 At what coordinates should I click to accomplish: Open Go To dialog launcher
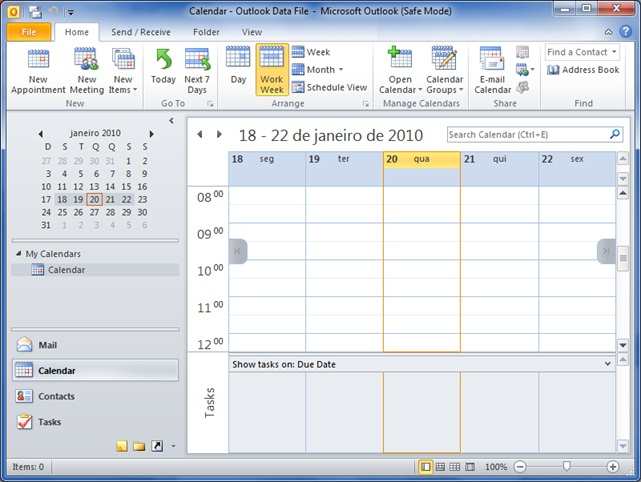(211, 104)
